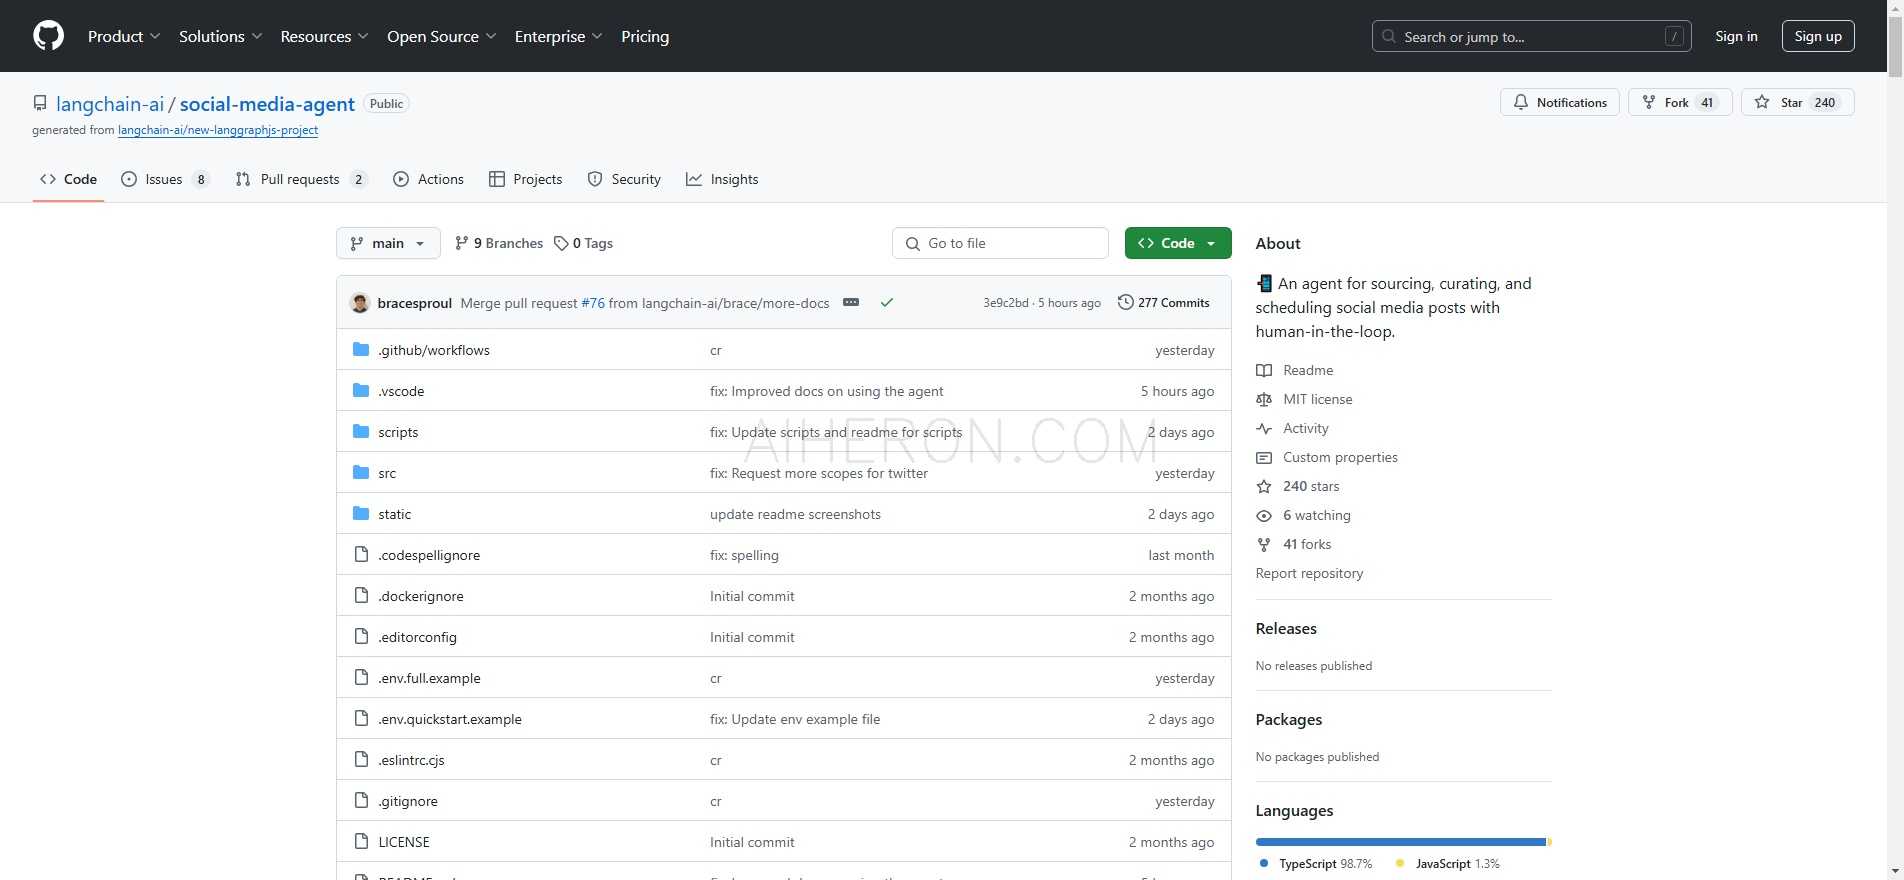Open the main branch selector

pos(388,243)
